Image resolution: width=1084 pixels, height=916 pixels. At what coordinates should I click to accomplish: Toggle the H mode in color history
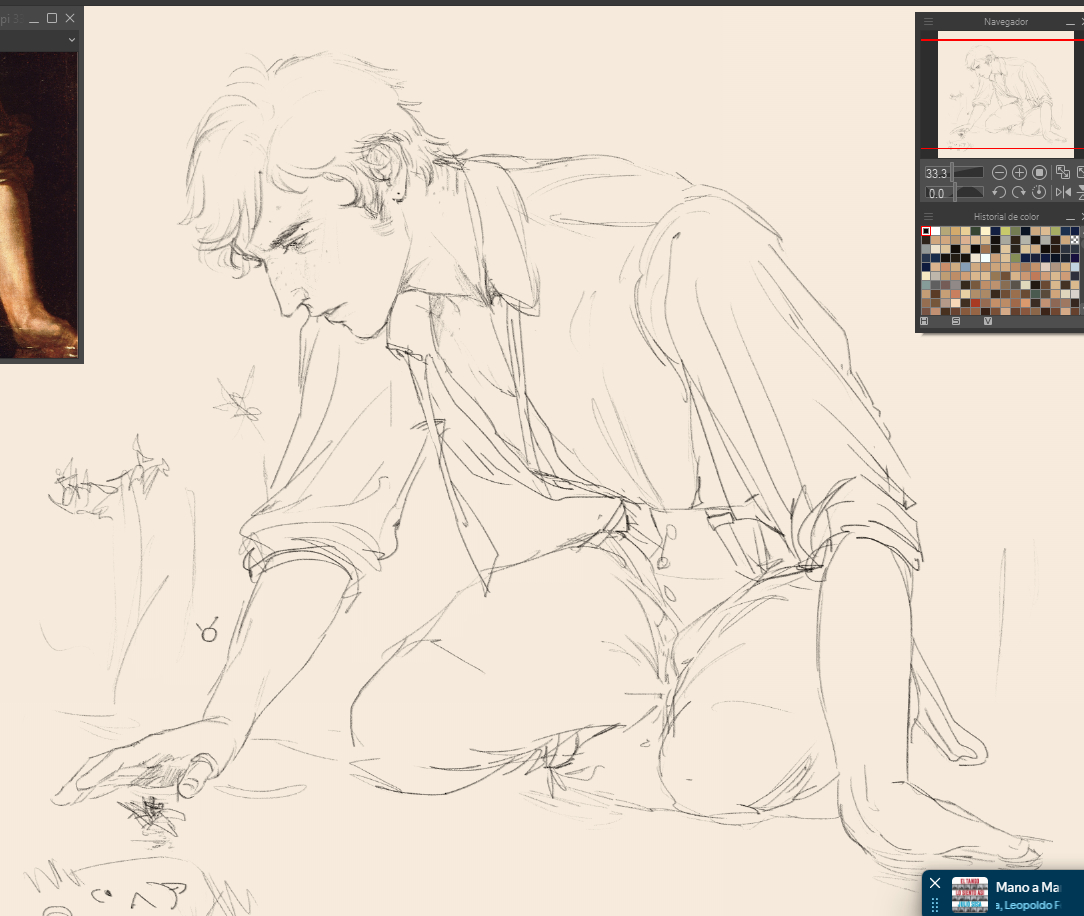point(925,322)
